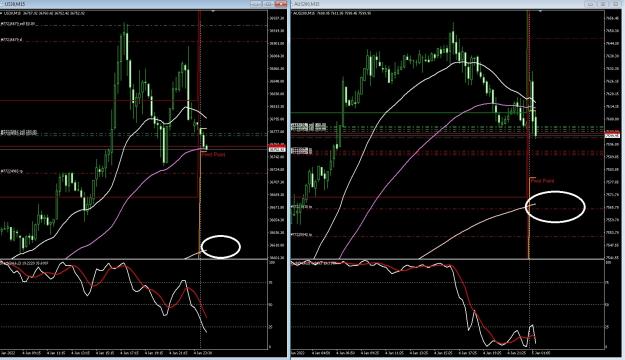
Task: Minimize the US30 M15 chart window
Action: pos(256,4)
